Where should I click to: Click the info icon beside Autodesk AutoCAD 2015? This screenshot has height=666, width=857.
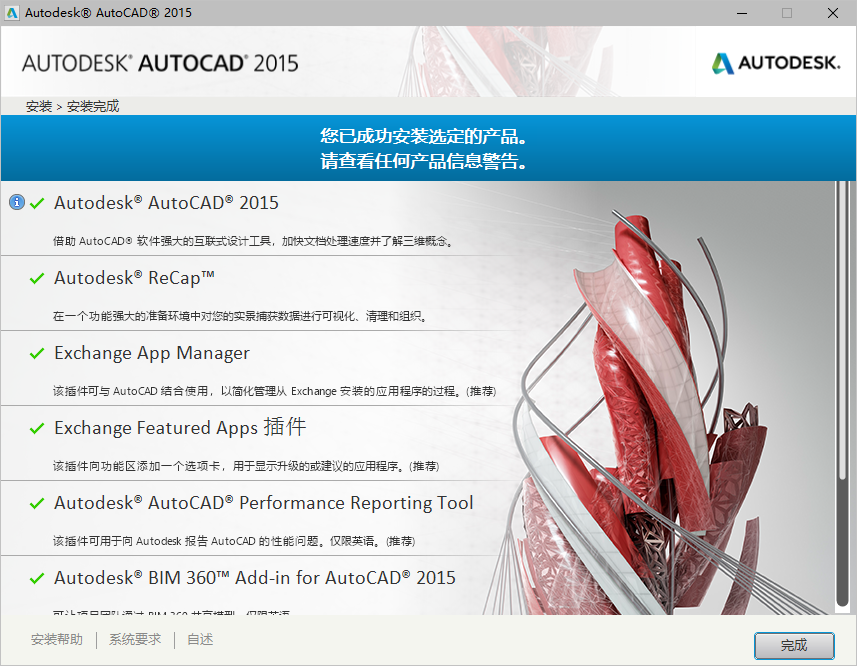click(16, 202)
